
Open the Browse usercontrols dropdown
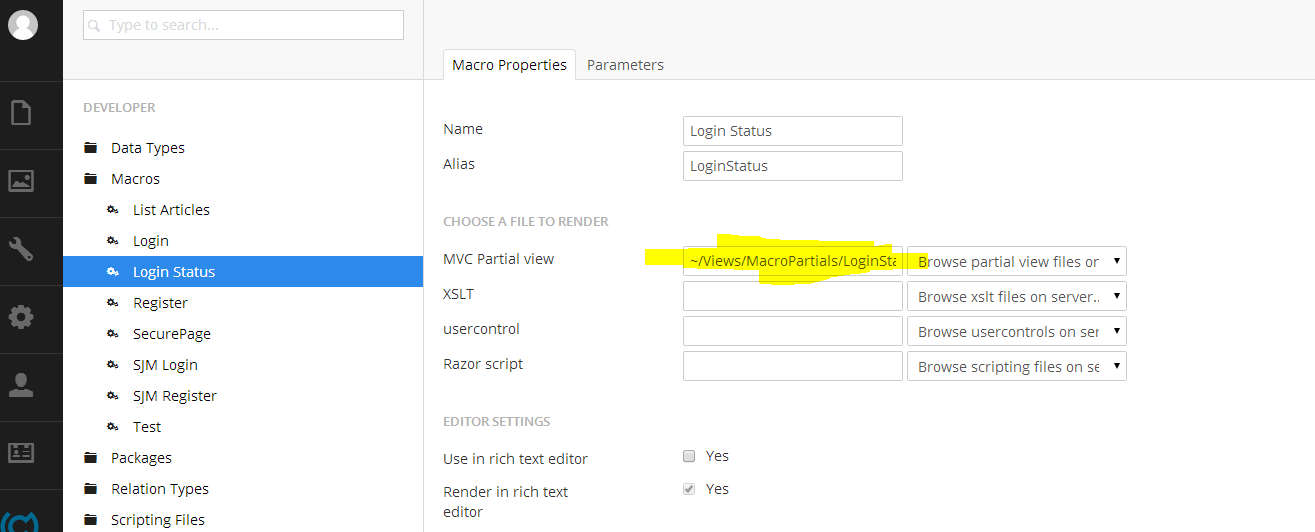(1017, 332)
